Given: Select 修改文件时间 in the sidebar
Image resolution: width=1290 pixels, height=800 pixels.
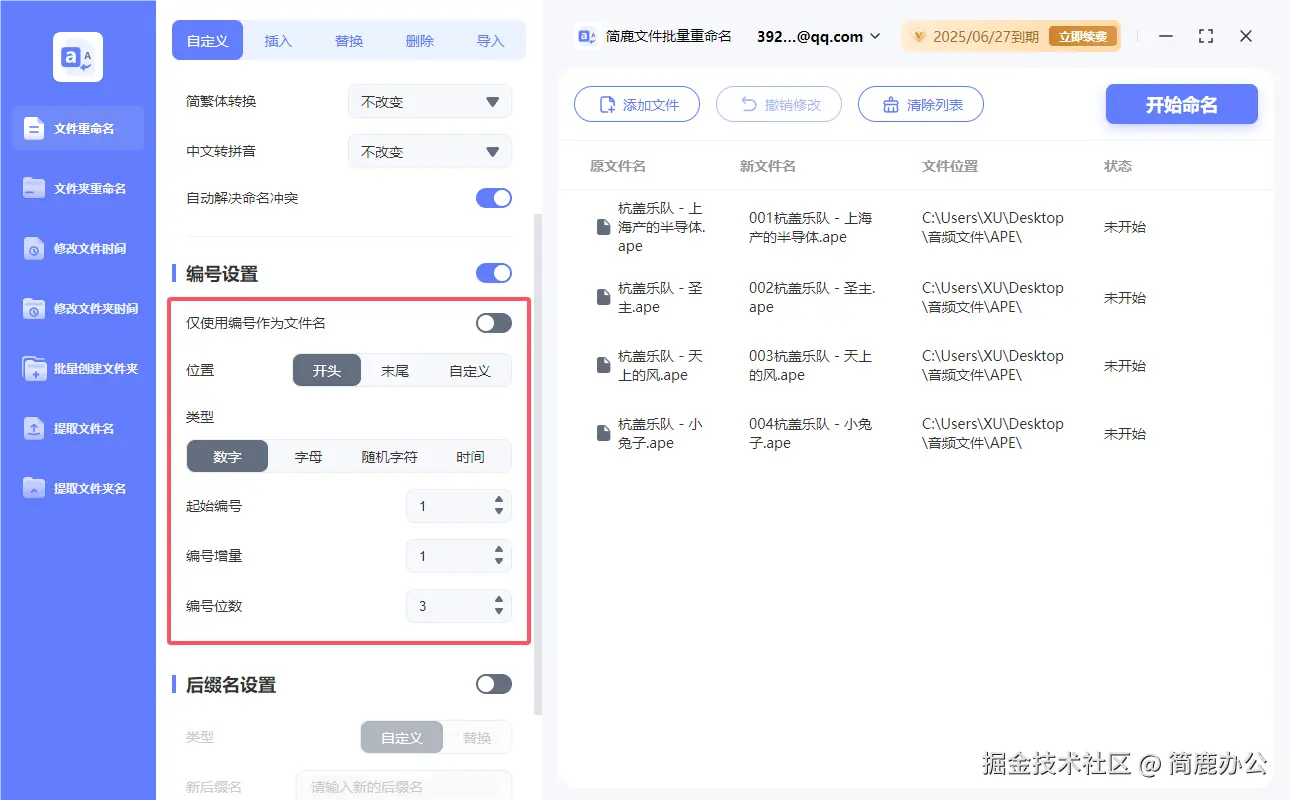Looking at the screenshot, I should click(77, 248).
